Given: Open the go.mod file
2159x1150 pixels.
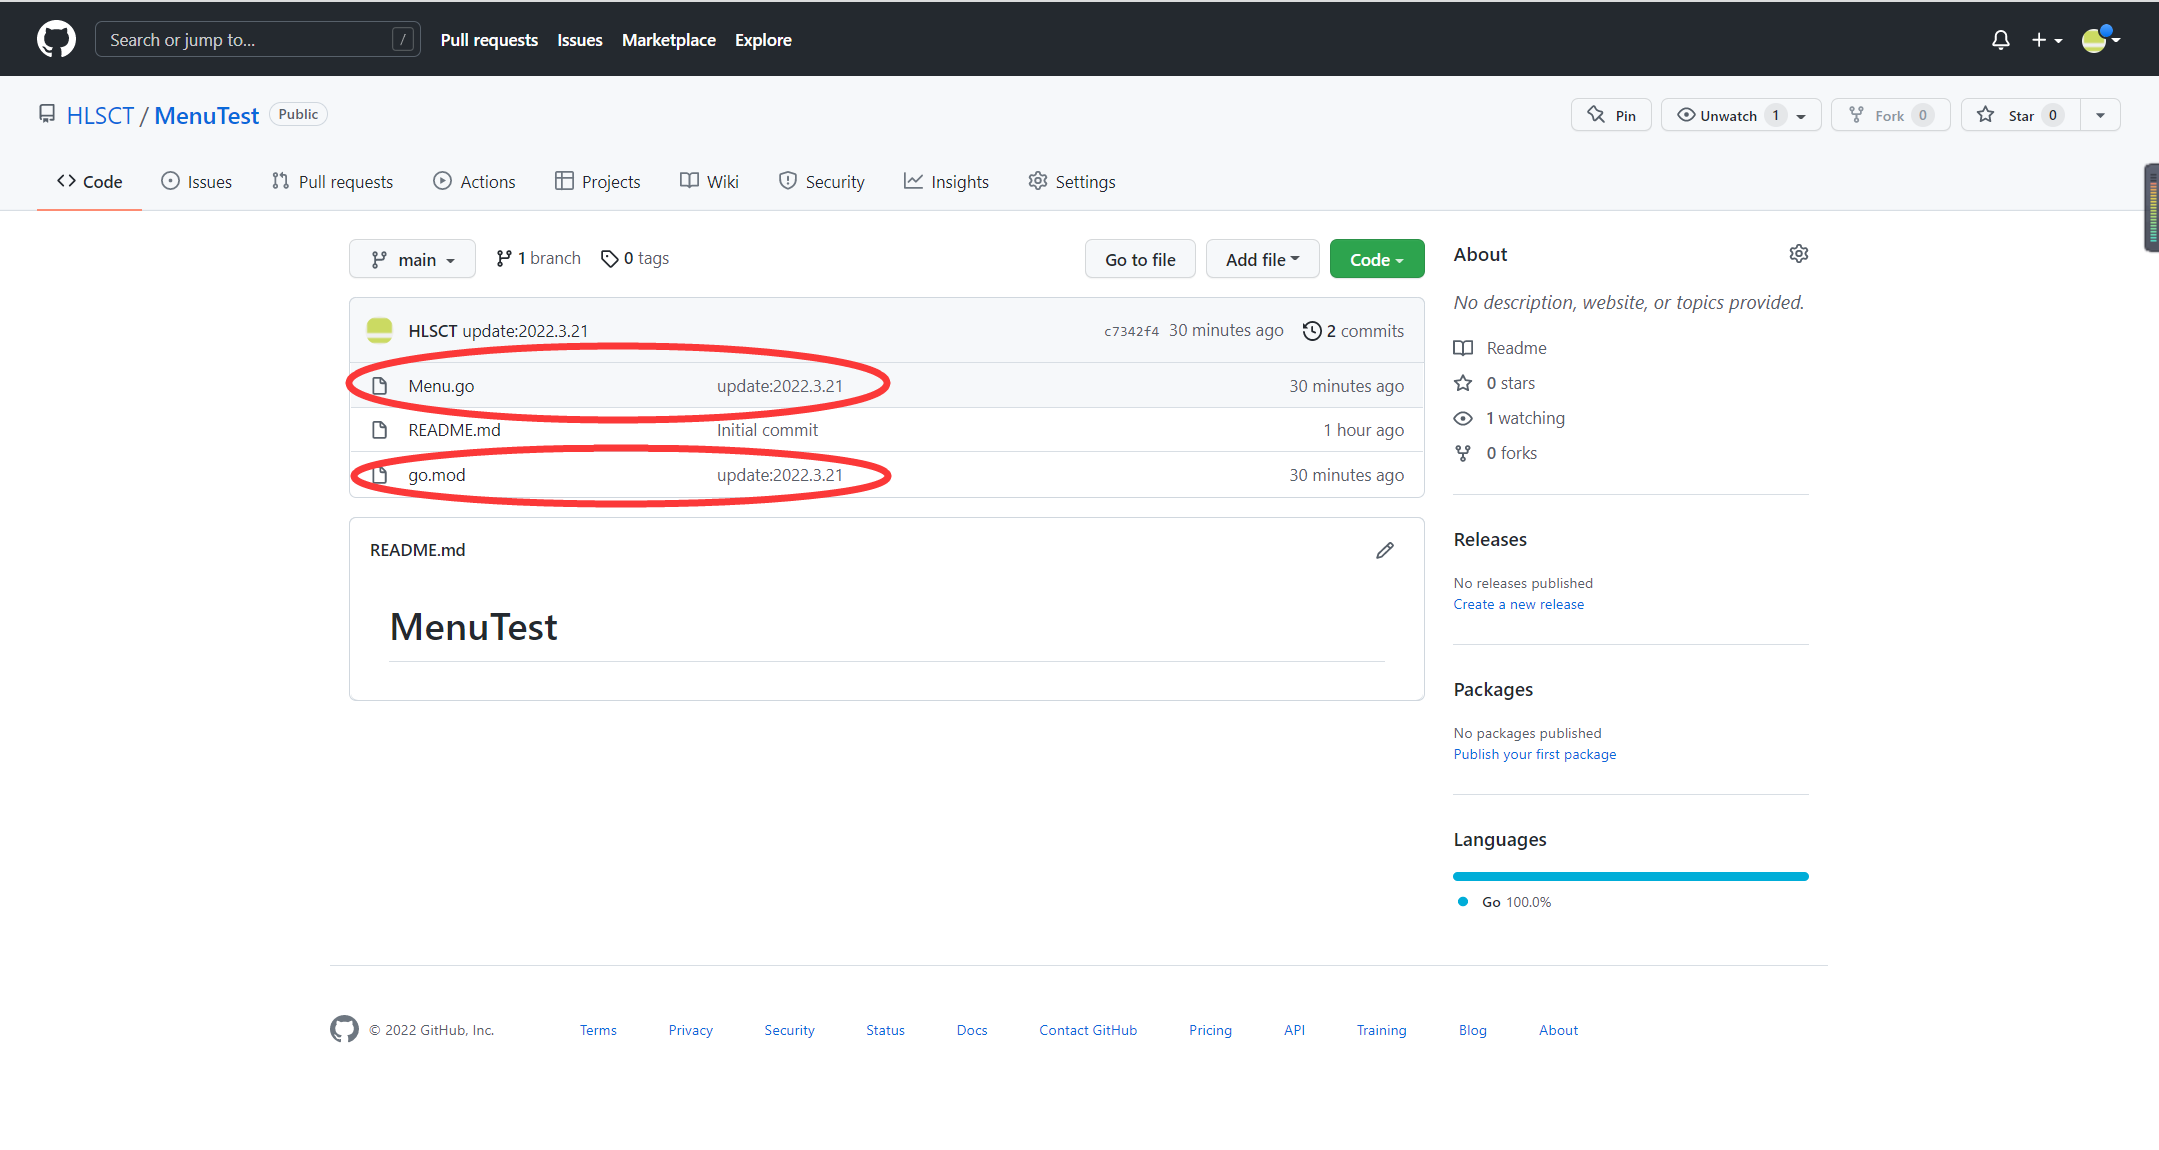Looking at the screenshot, I should click(x=436, y=475).
